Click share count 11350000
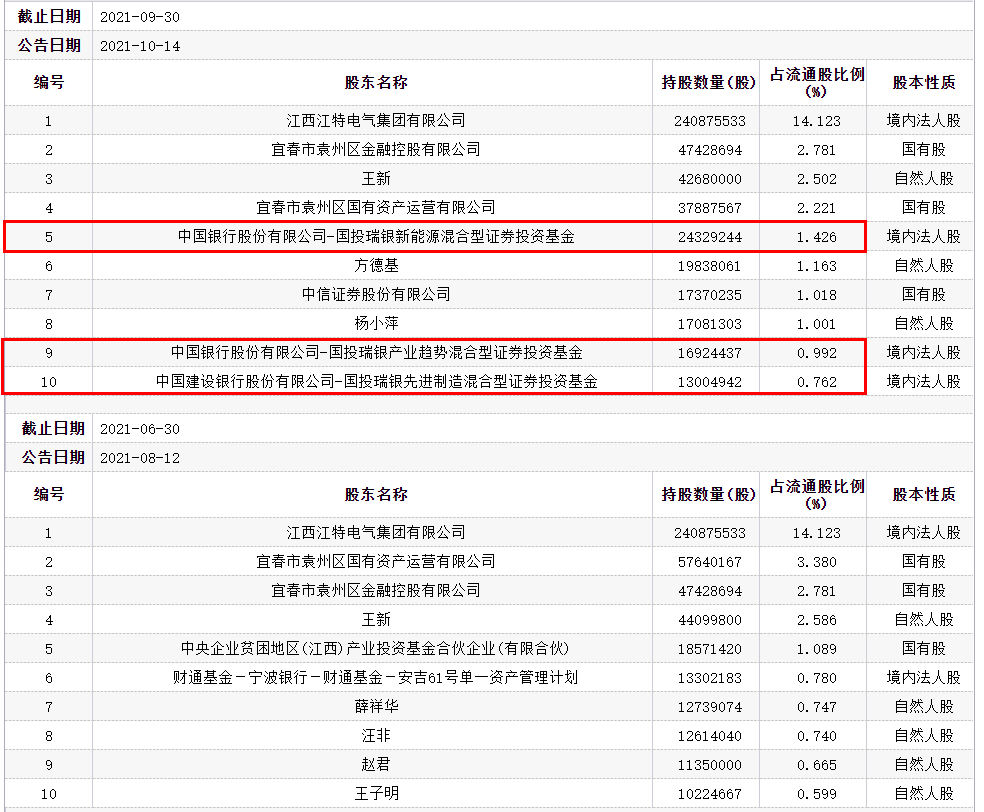This screenshot has width=984, height=812. (x=710, y=765)
